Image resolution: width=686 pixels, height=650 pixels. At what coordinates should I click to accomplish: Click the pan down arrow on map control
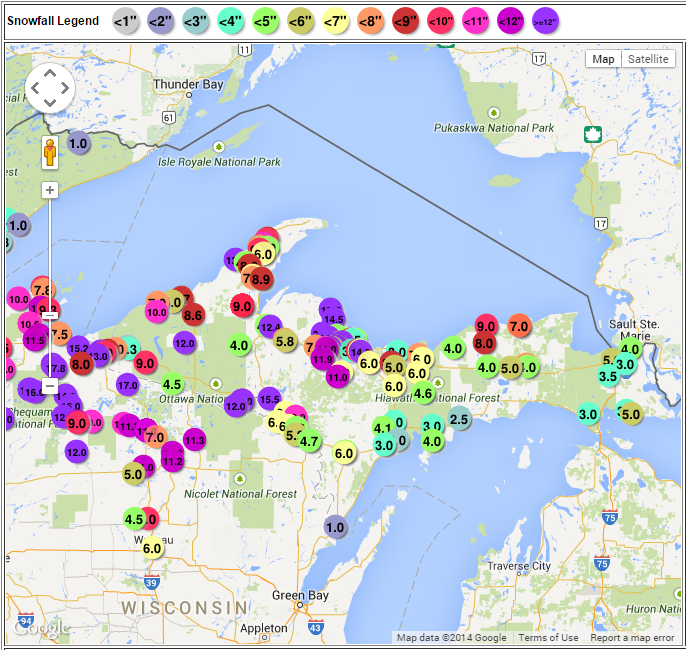click(x=50, y=103)
